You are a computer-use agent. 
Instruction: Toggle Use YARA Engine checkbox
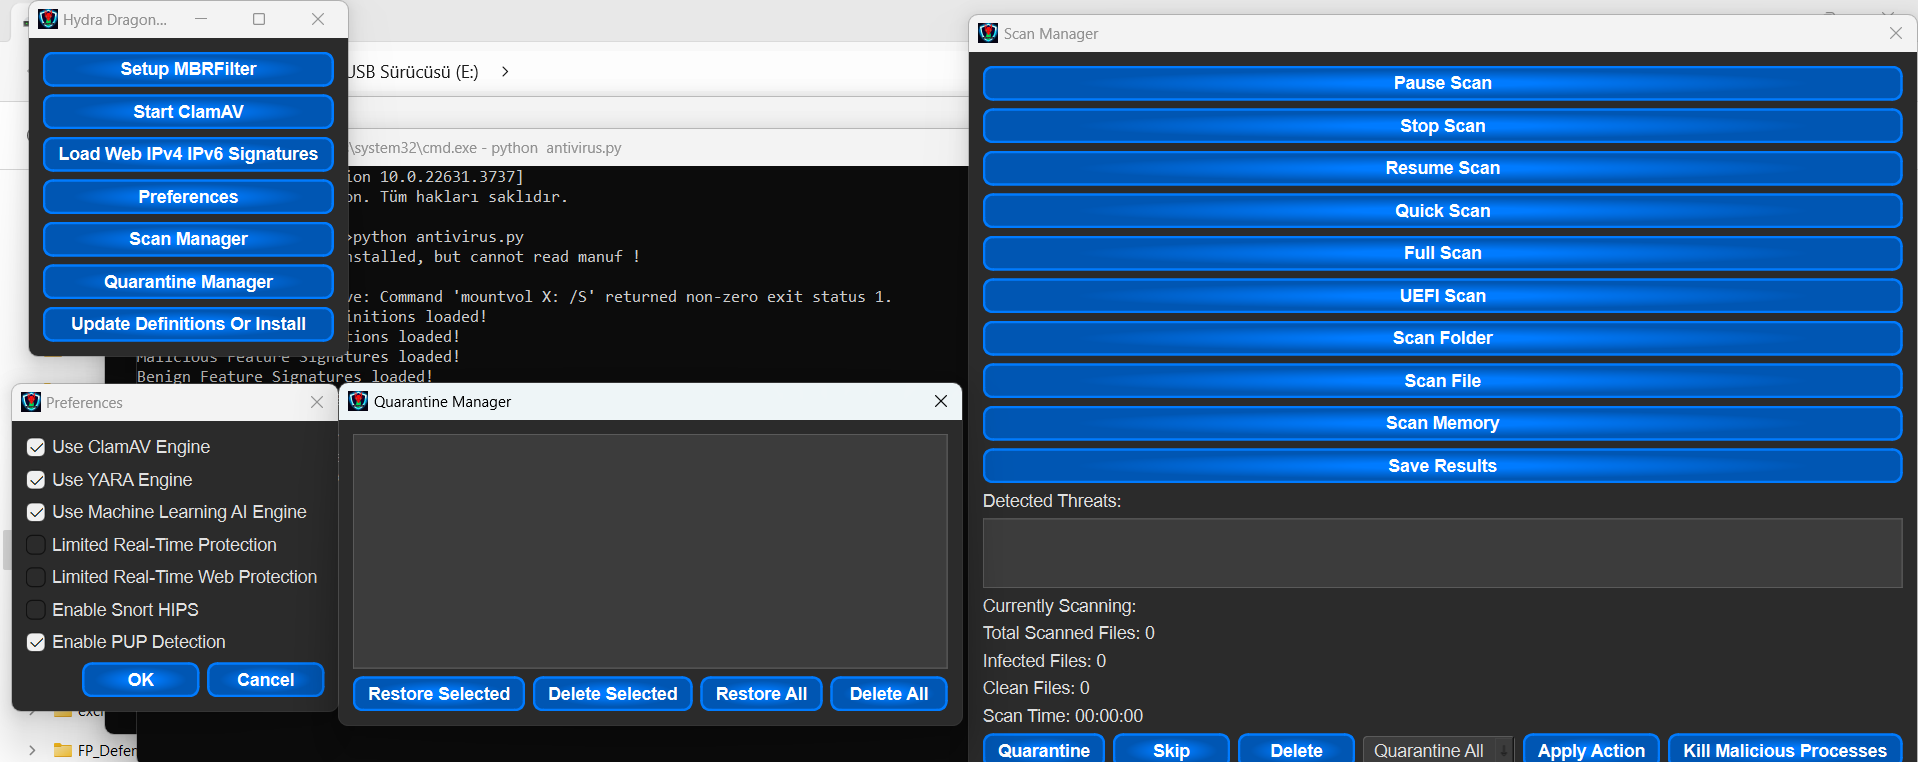coord(36,480)
